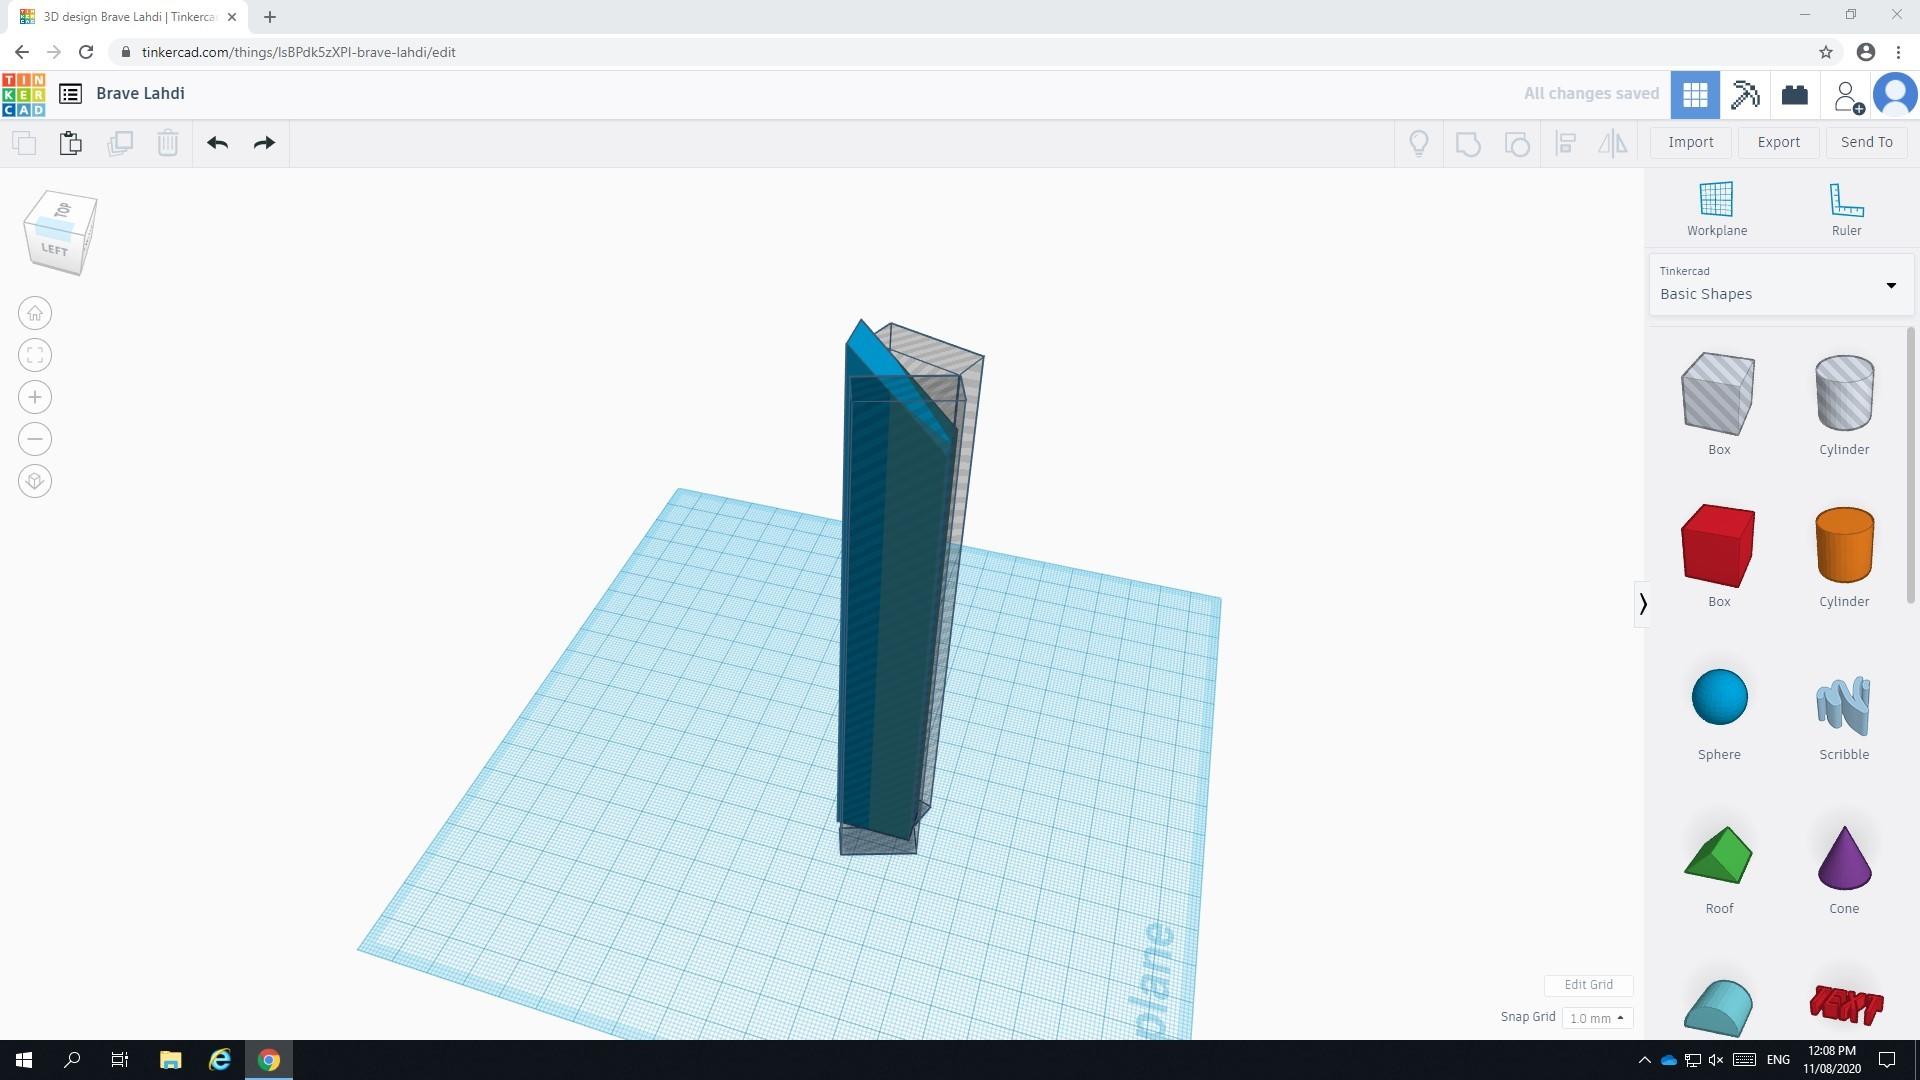
Task: Open the Export menu
Action: 1778,142
